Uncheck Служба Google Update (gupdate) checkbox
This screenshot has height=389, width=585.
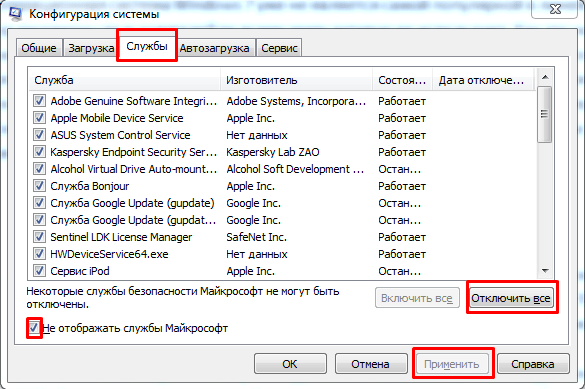[x=39, y=203]
